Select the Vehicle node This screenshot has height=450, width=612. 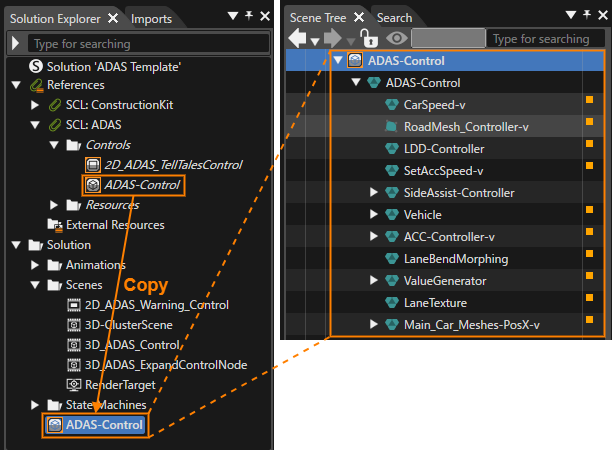pyautogui.click(x=422, y=215)
